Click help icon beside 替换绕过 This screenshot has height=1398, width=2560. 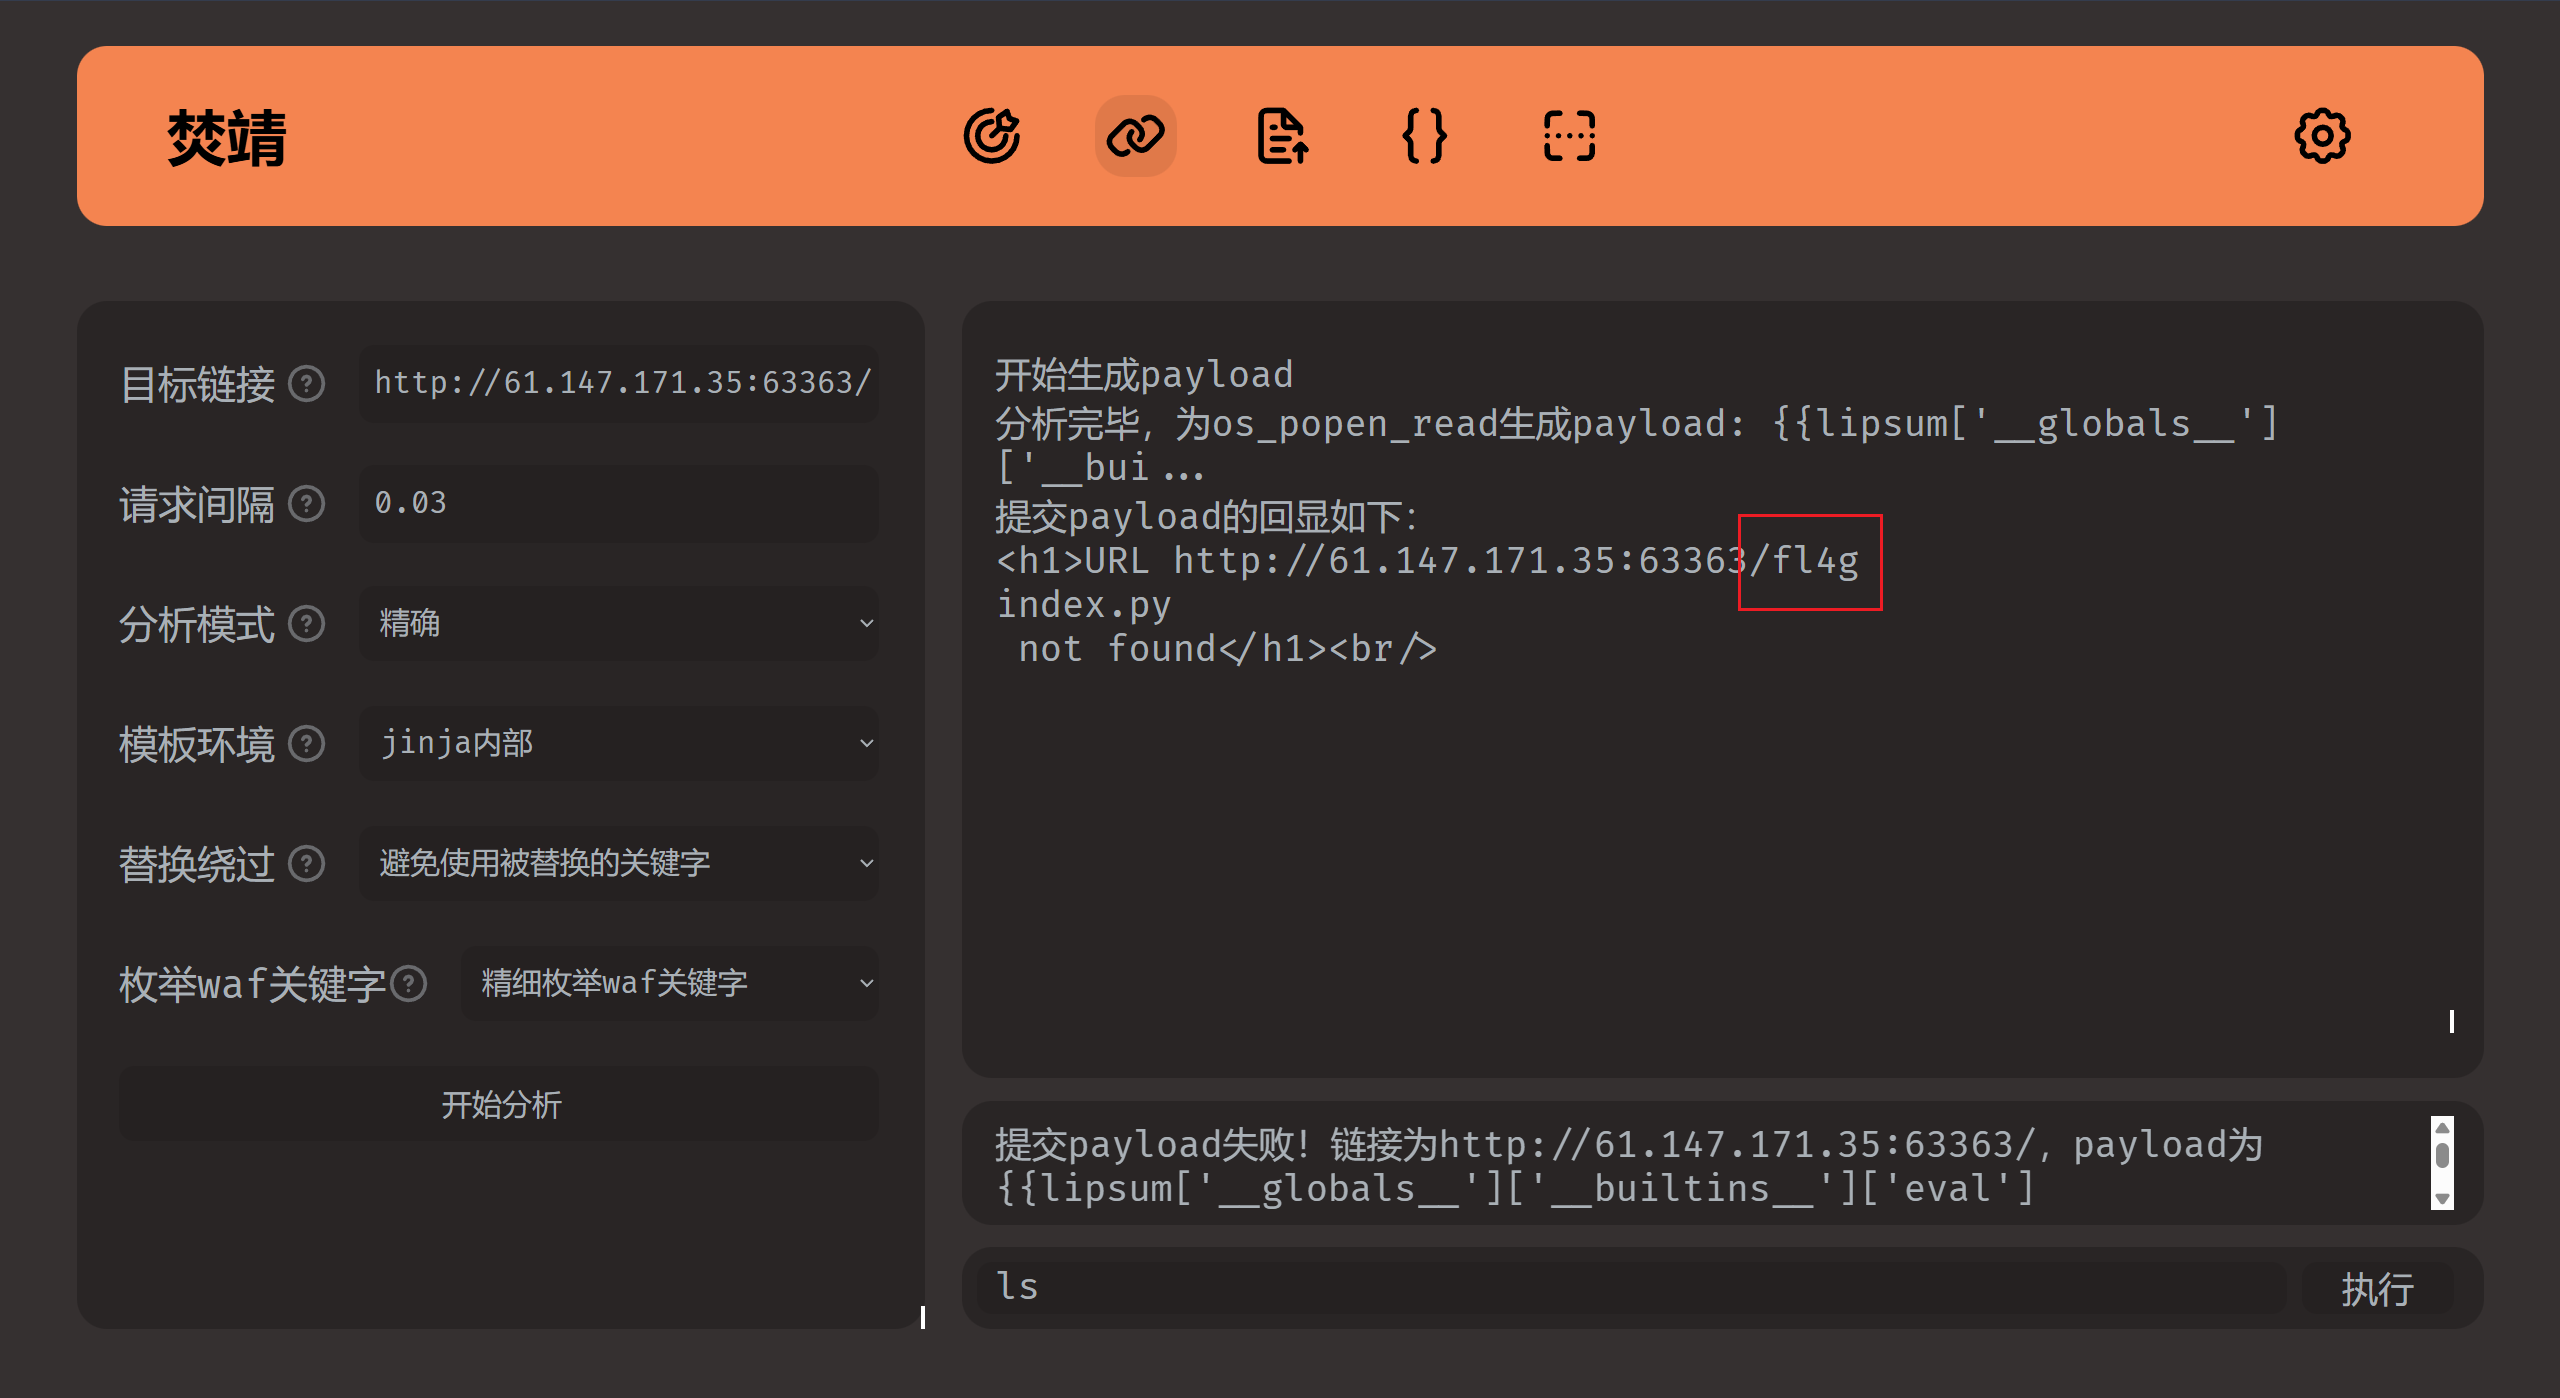click(307, 864)
